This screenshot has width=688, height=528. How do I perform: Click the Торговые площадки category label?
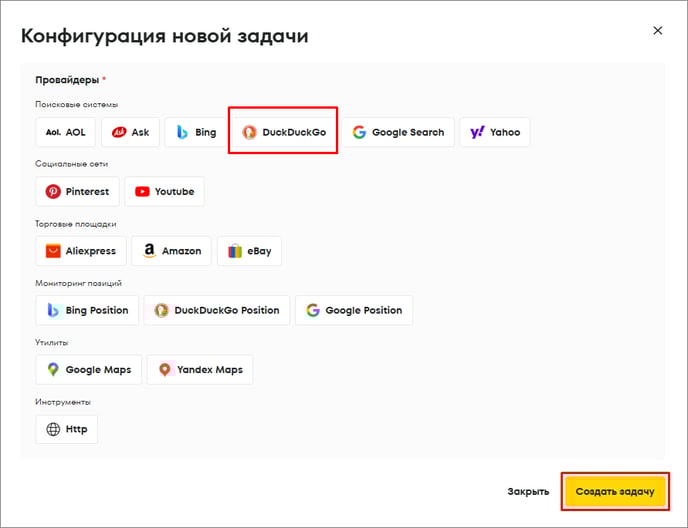[76, 224]
